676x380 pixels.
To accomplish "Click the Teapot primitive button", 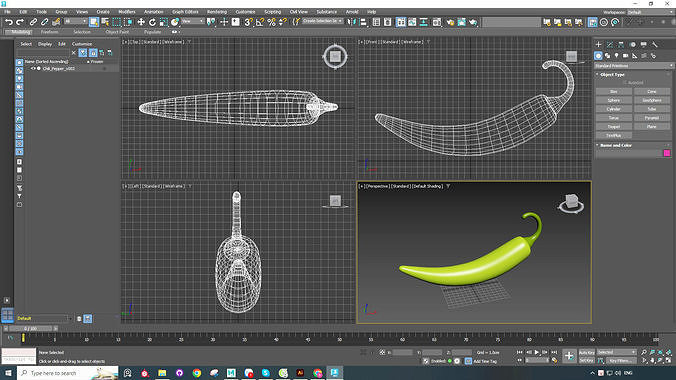I will pyautogui.click(x=614, y=126).
